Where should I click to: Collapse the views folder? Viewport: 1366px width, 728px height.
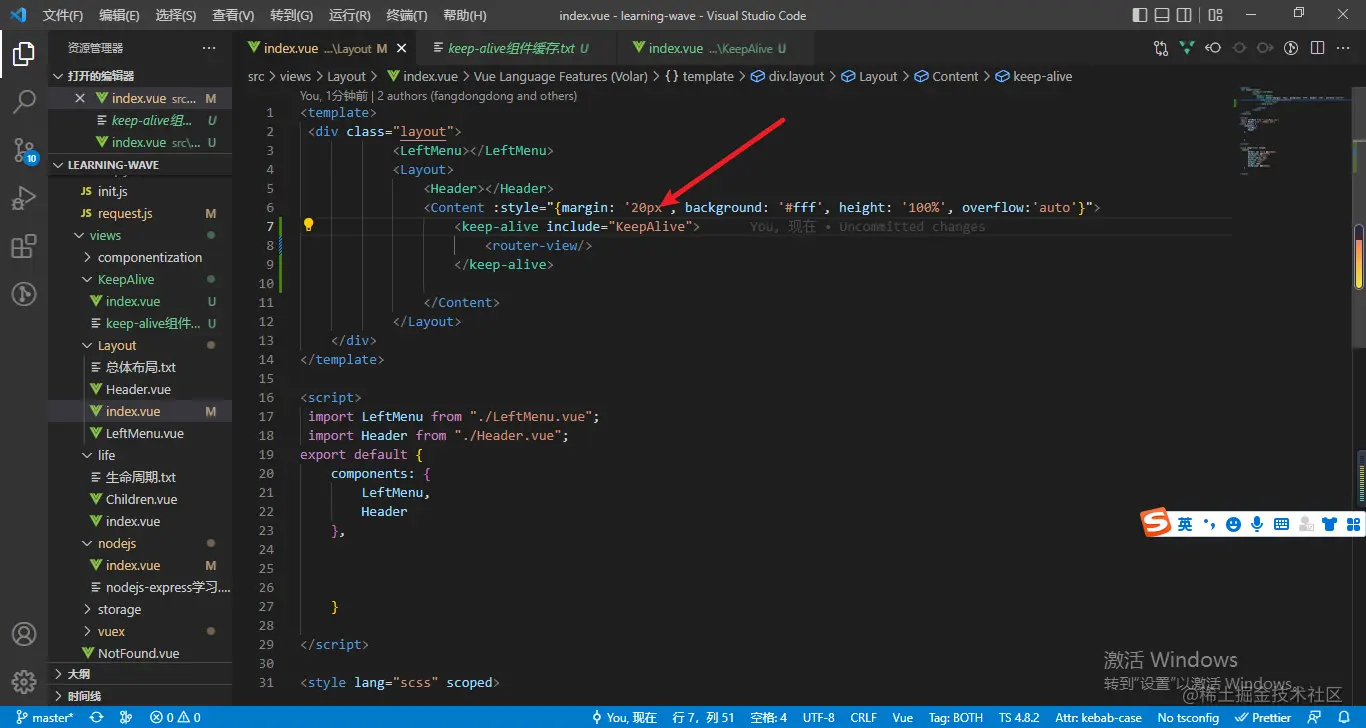140,235
